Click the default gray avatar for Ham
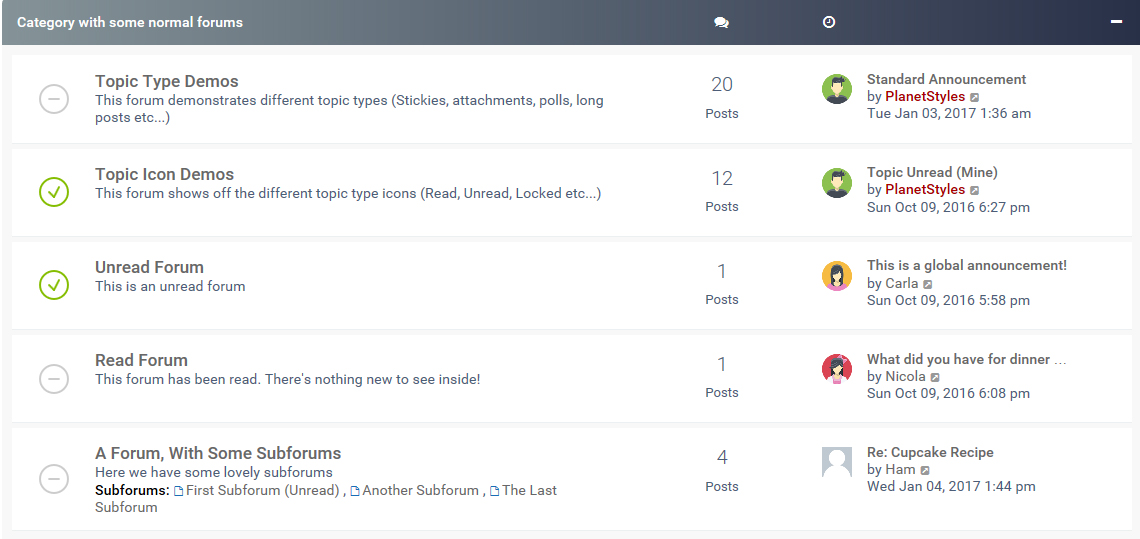 (x=836, y=462)
